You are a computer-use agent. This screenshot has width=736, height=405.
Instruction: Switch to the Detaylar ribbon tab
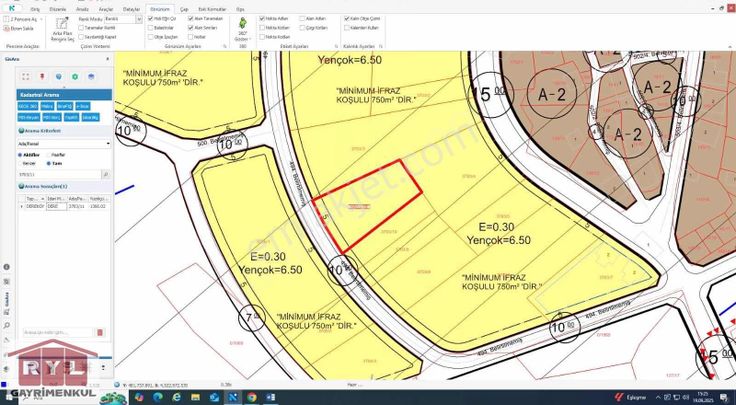(131, 8)
